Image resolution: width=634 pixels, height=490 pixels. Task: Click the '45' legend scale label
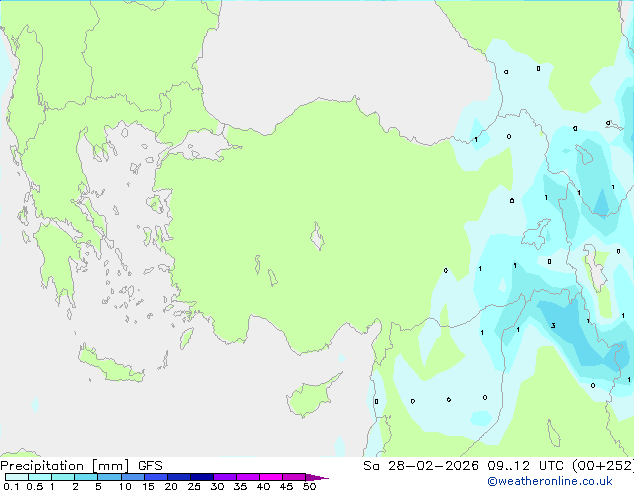(x=286, y=486)
